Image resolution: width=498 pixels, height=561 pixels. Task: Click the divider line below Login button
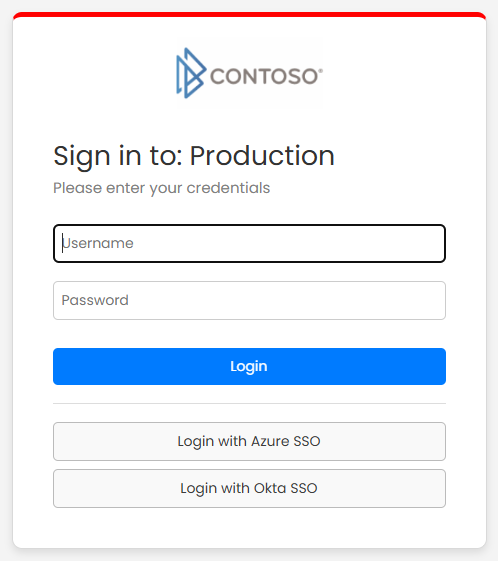[x=249, y=403]
